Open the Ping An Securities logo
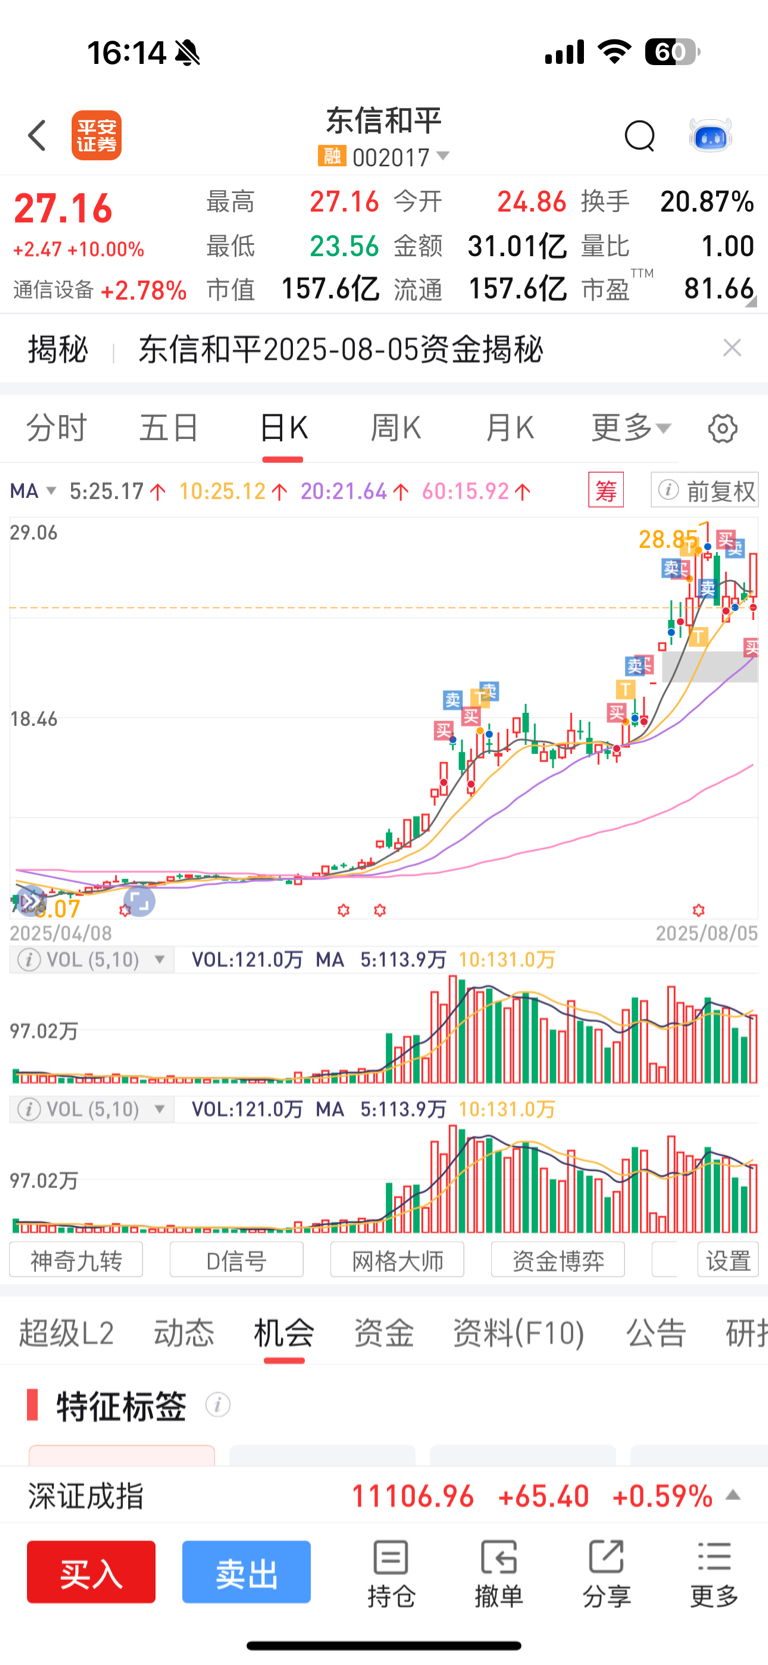 pos(97,135)
